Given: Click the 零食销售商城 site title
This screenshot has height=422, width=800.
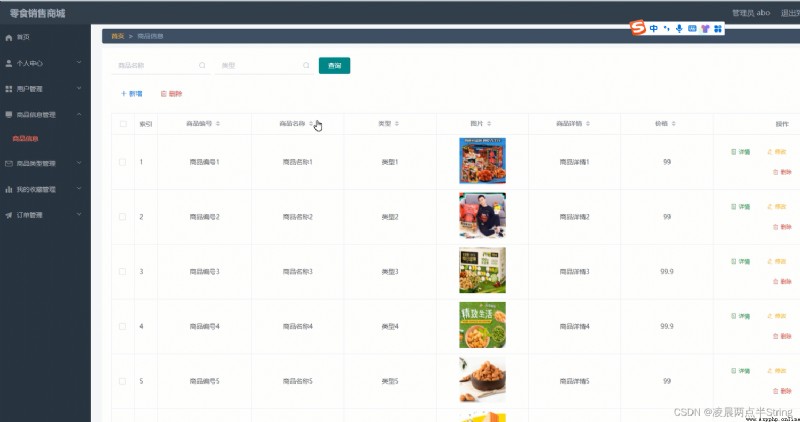Looking at the screenshot, I should click(37, 13).
